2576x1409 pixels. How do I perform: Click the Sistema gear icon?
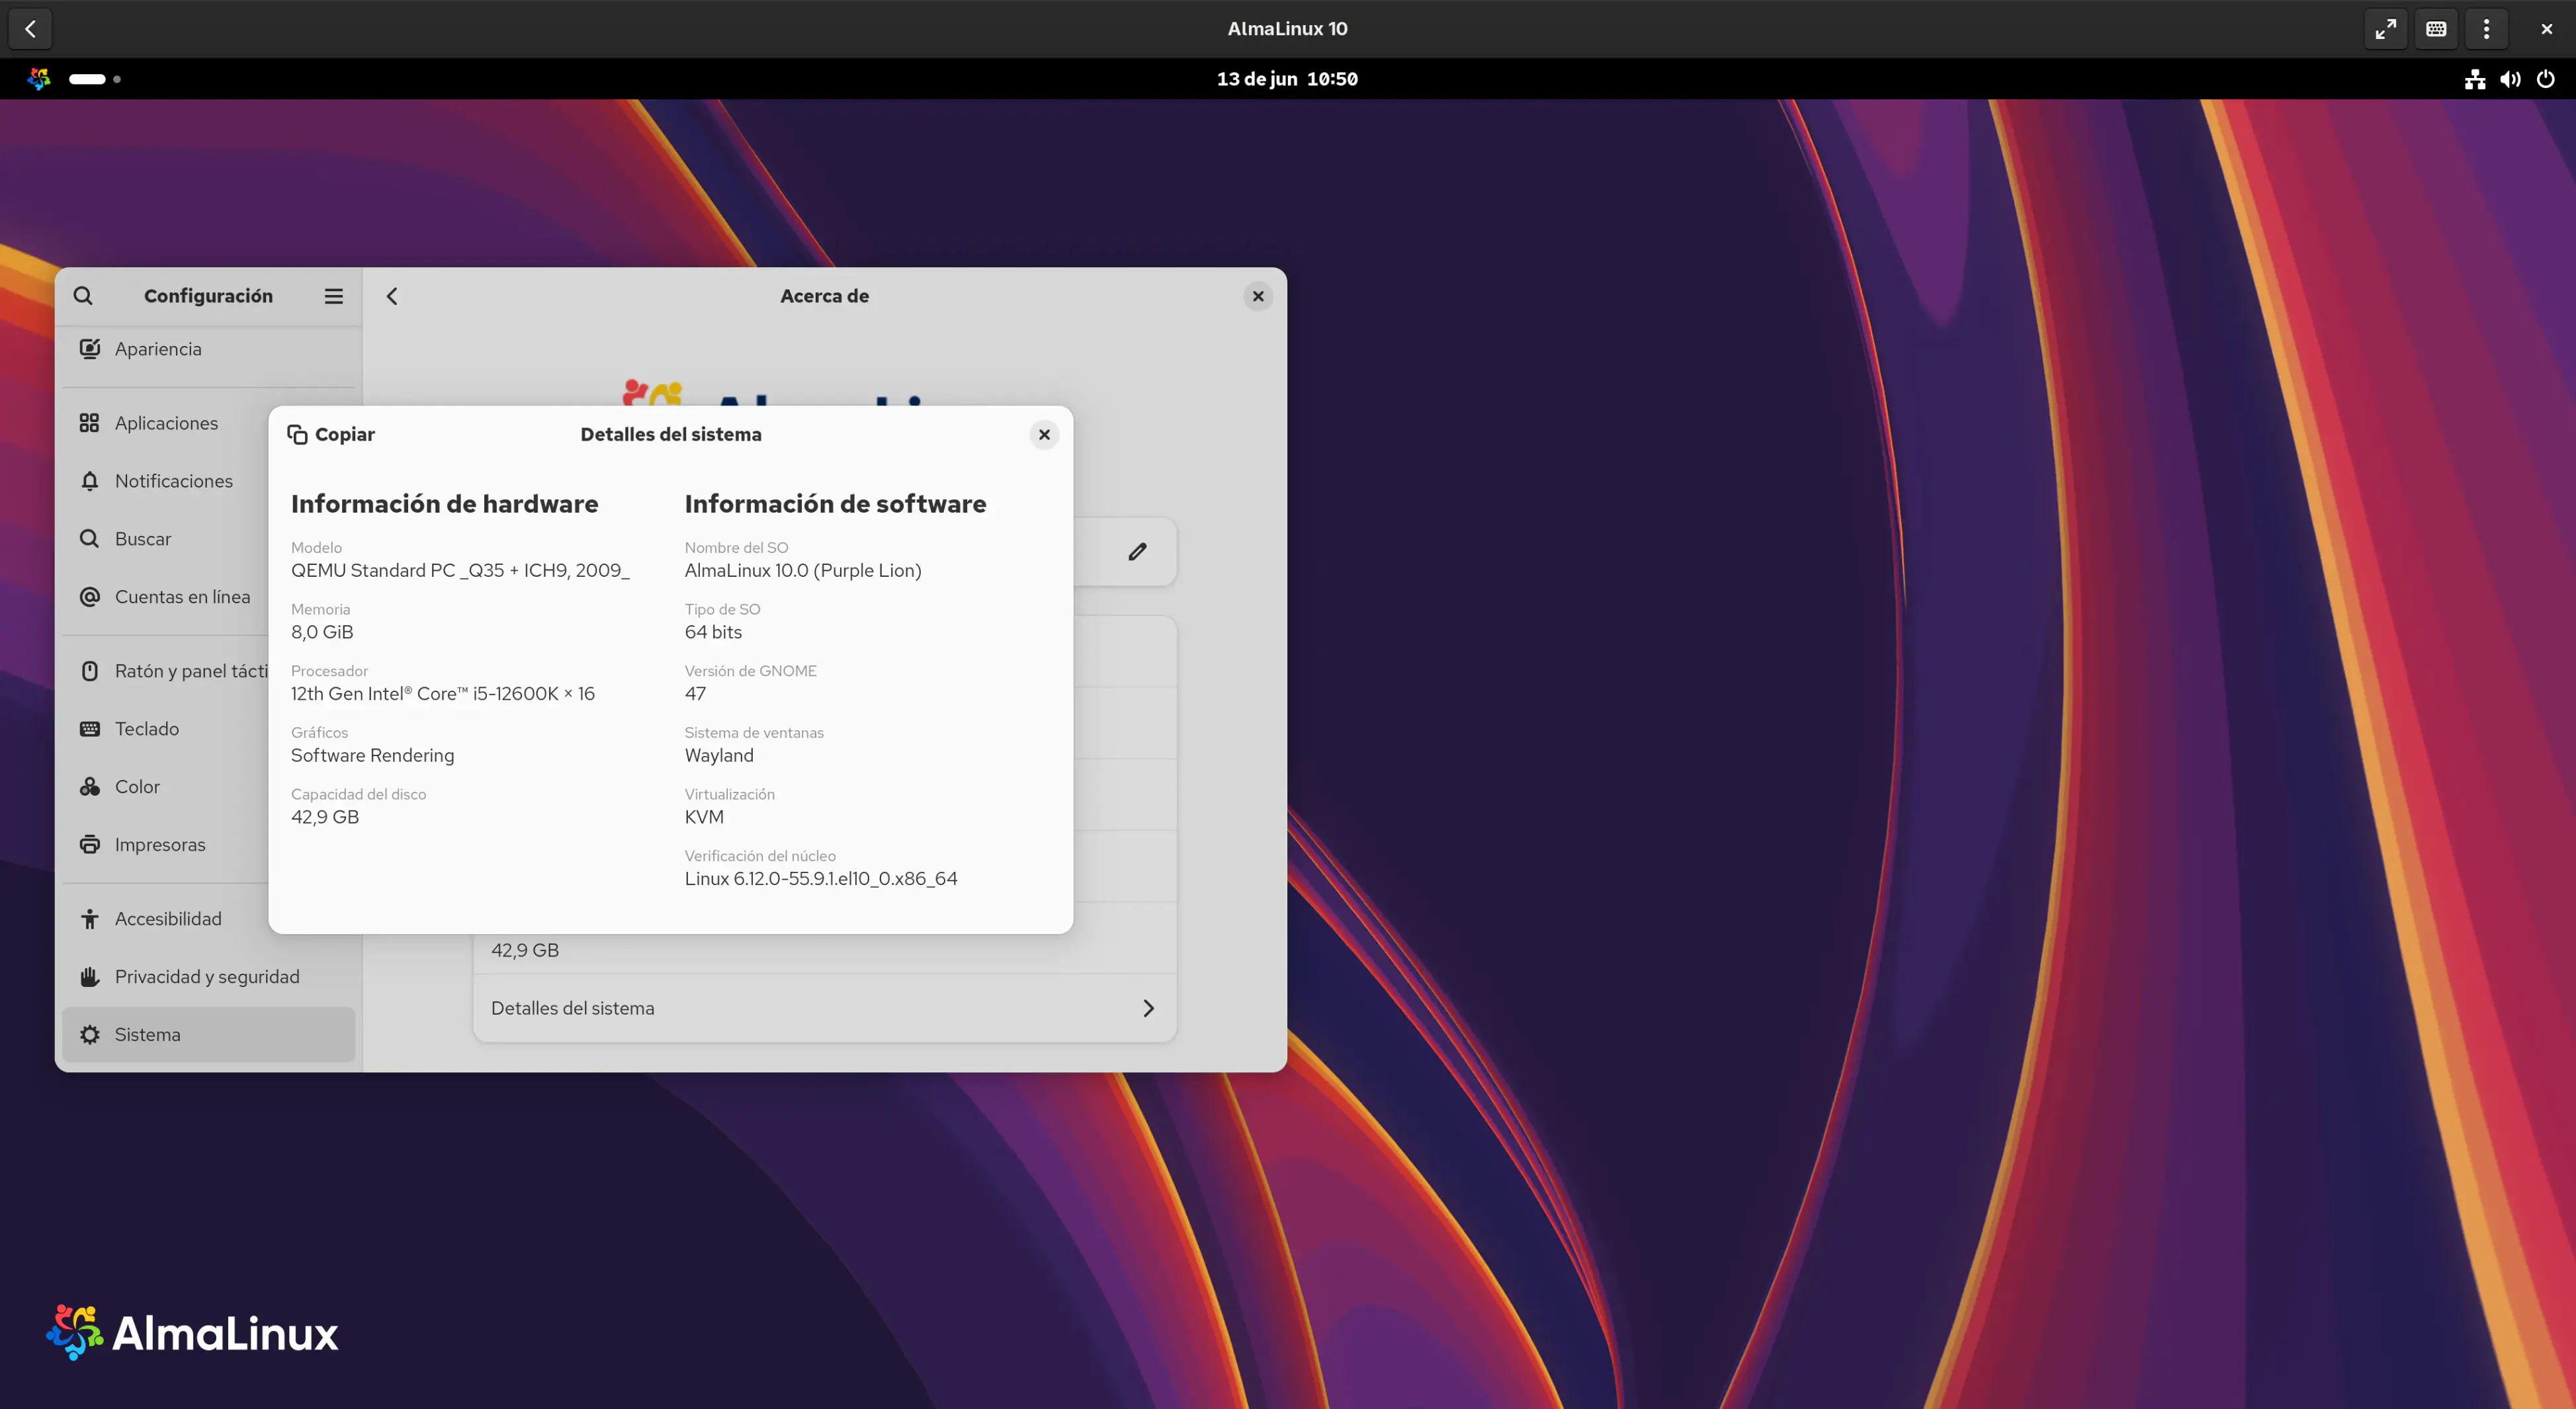tap(90, 1035)
